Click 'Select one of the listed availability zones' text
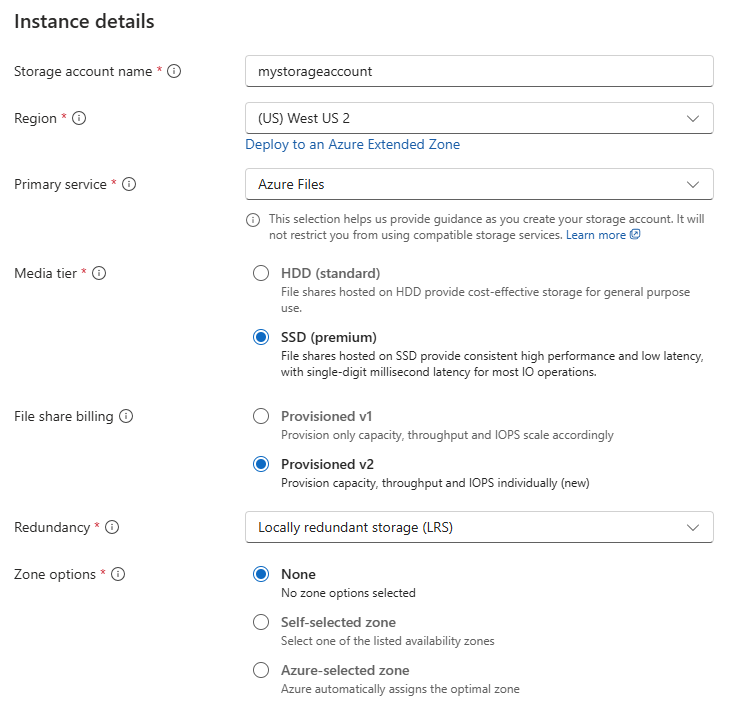The width and height of the screenshot is (730, 710). 388,641
